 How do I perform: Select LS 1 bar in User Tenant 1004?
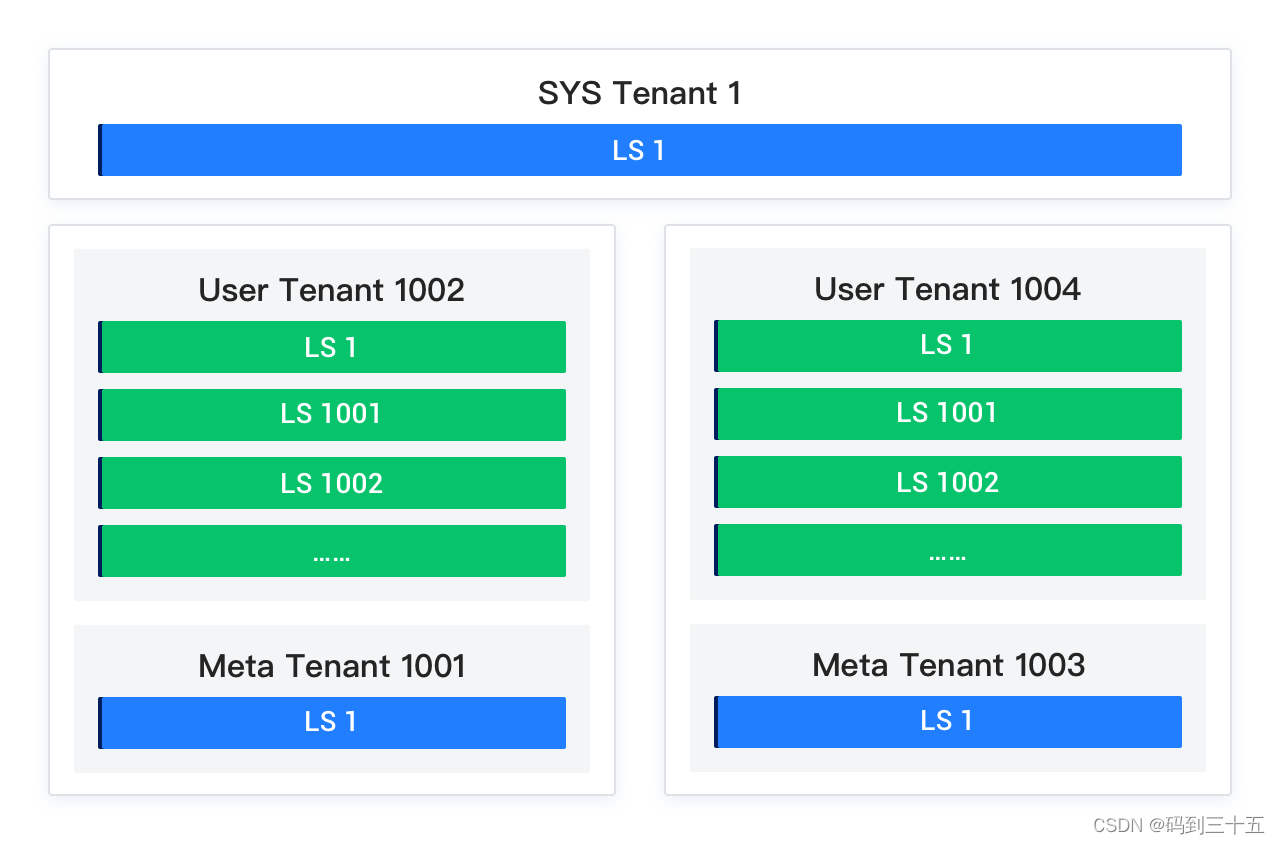point(948,346)
